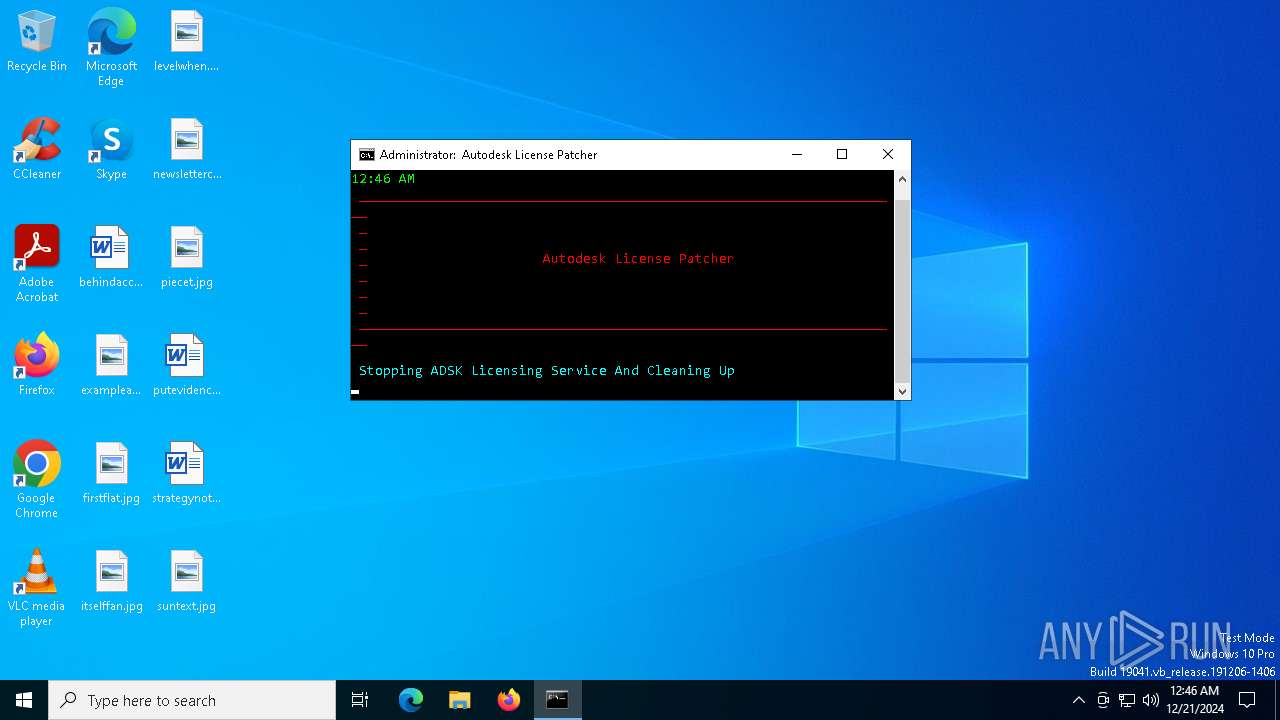Select the newsletterc image file icon
This screenshot has width=1280, height=720.
(187, 150)
